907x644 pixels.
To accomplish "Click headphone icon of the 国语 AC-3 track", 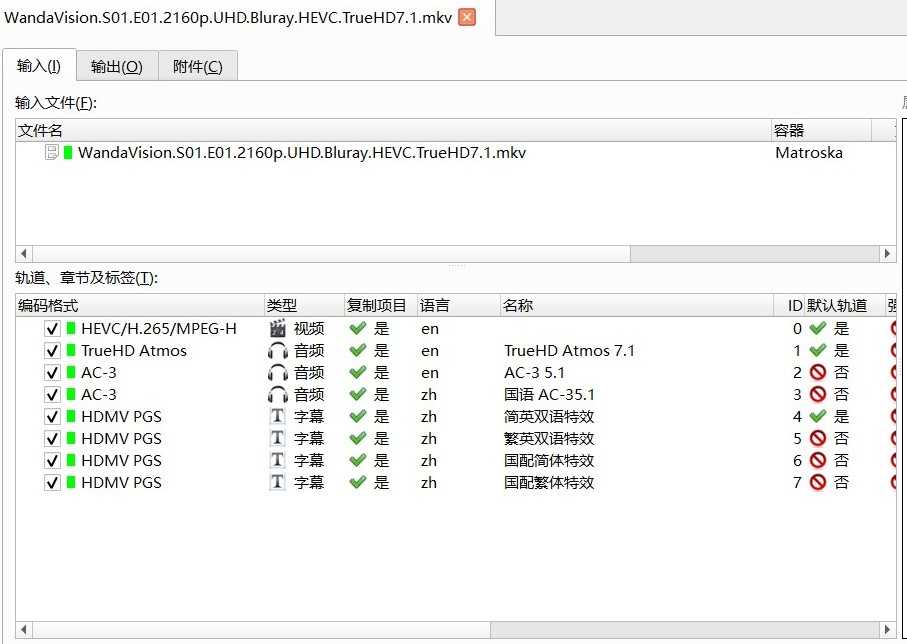I will click(x=278, y=395).
